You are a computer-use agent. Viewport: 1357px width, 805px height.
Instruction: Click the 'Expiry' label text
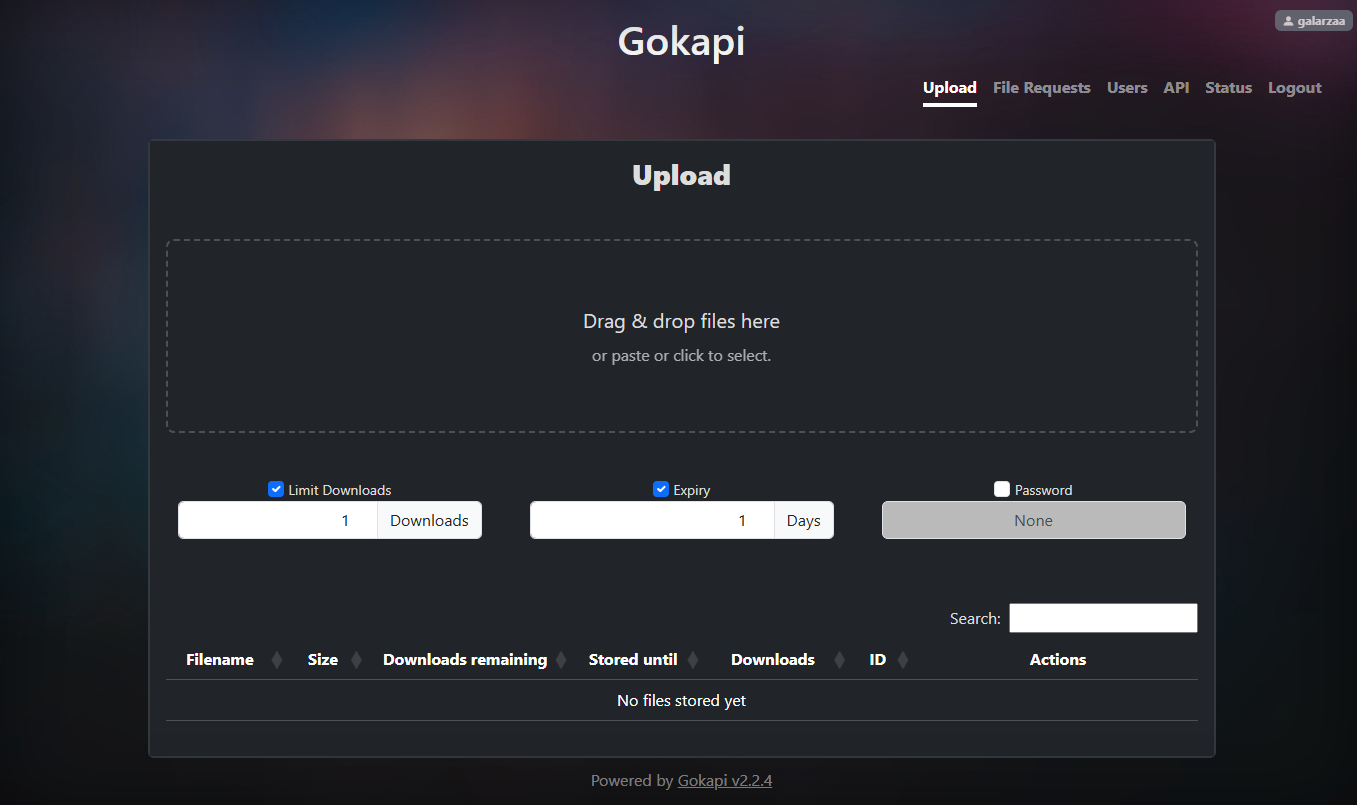click(692, 490)
